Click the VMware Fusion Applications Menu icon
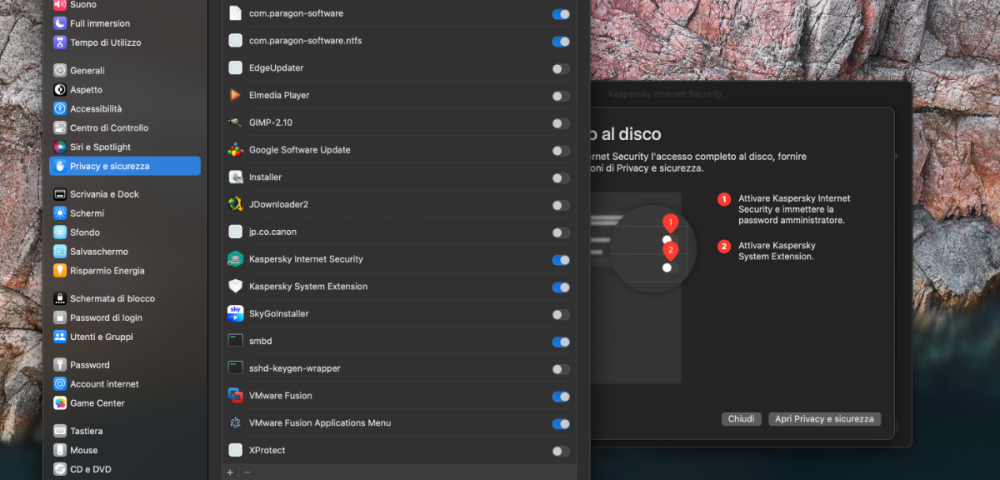1000x480 pixels. click(235, 423)
